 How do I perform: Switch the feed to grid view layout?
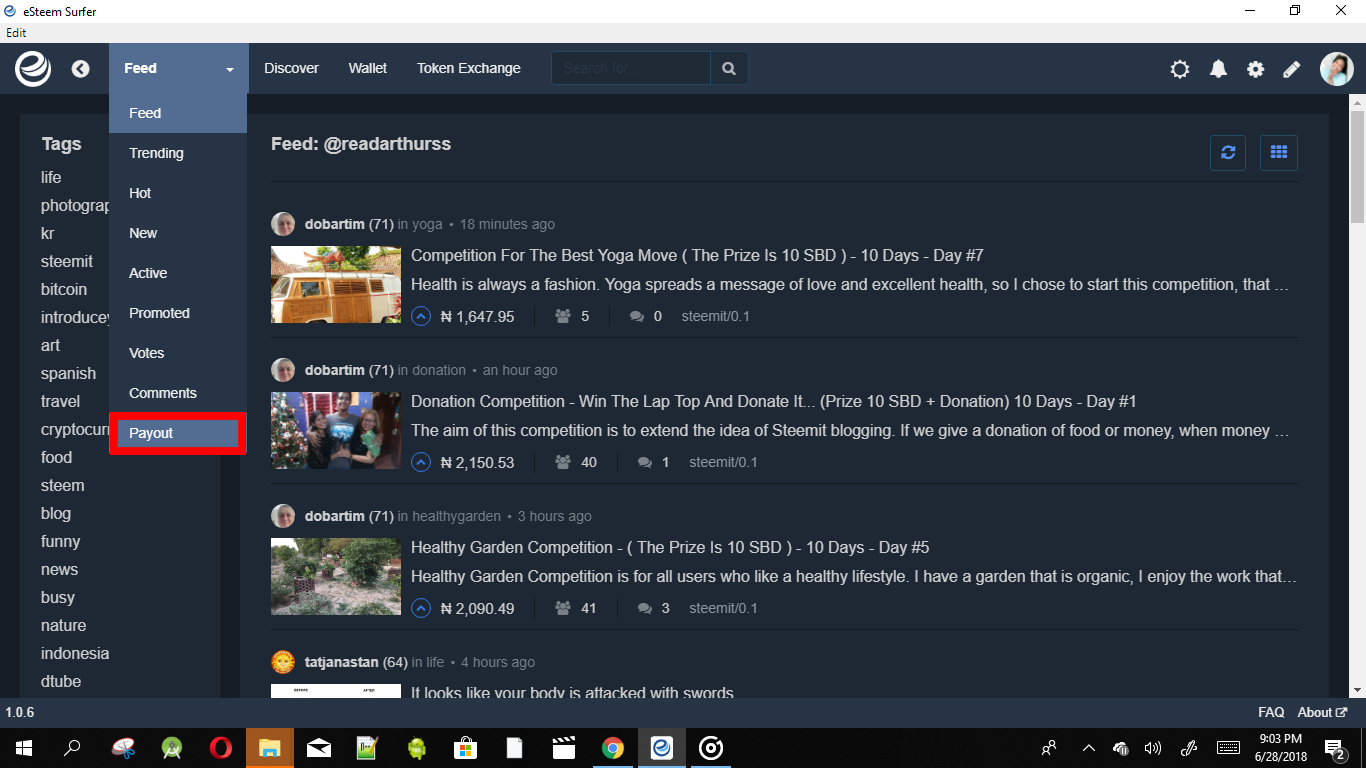pos(1279,152)
